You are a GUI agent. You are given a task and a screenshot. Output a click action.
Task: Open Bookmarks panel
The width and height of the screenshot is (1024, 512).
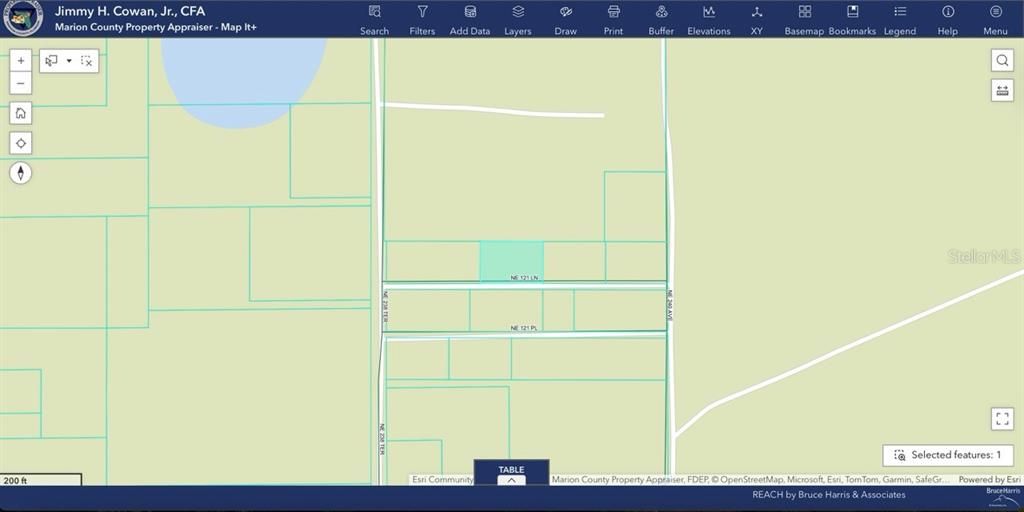pyautogui.click(x=852, y=19)
